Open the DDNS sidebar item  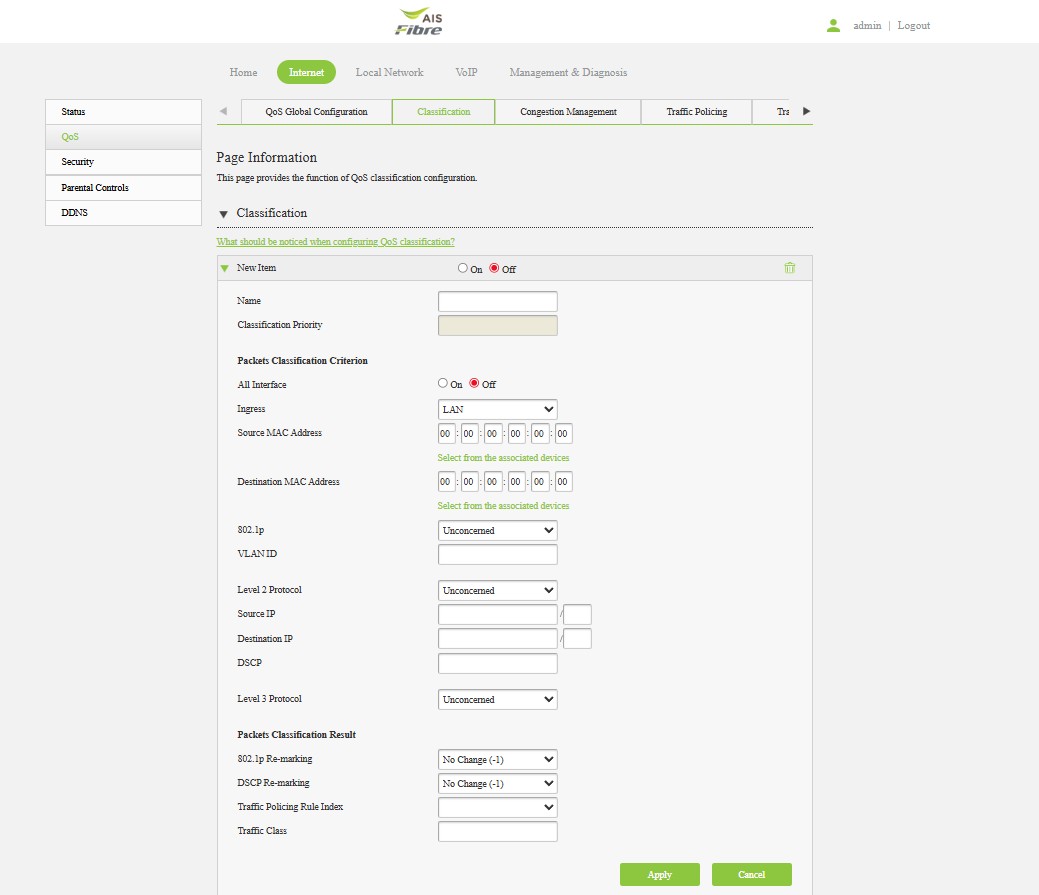click(123, 213)
